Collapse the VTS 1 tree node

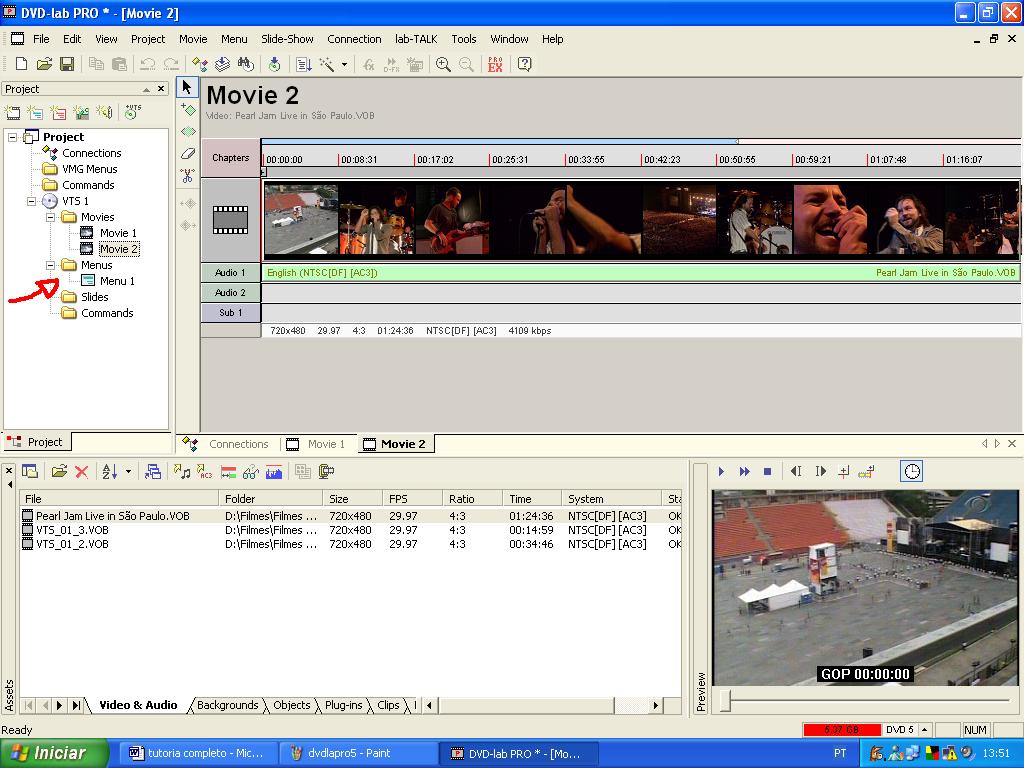[31, 201]
